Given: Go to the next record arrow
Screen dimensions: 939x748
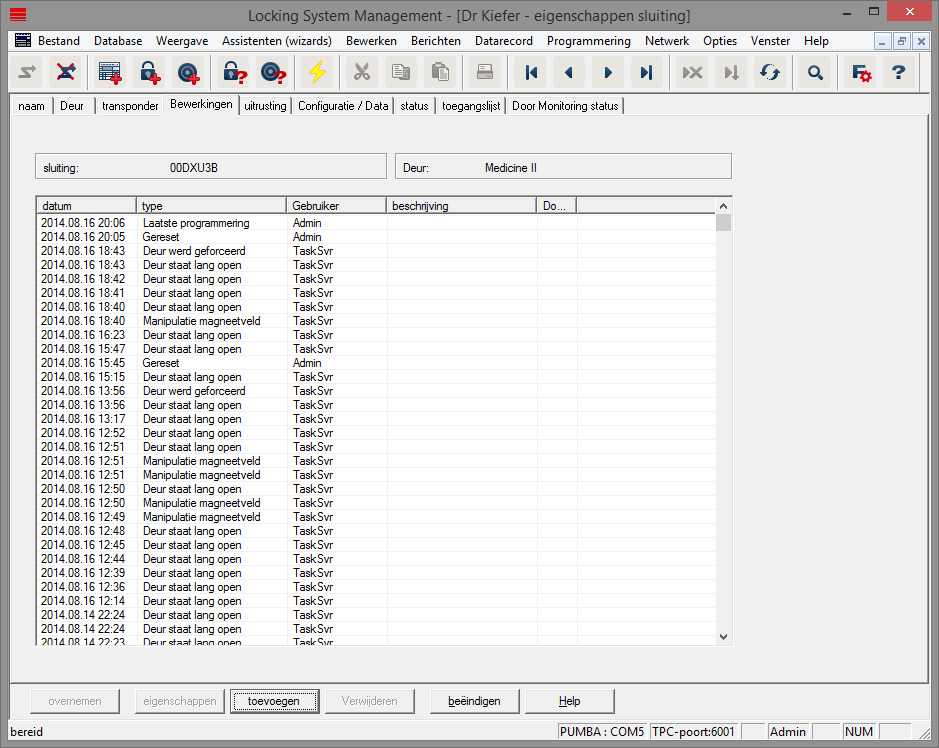Looking at the screenshot, I should coord(607,72).
